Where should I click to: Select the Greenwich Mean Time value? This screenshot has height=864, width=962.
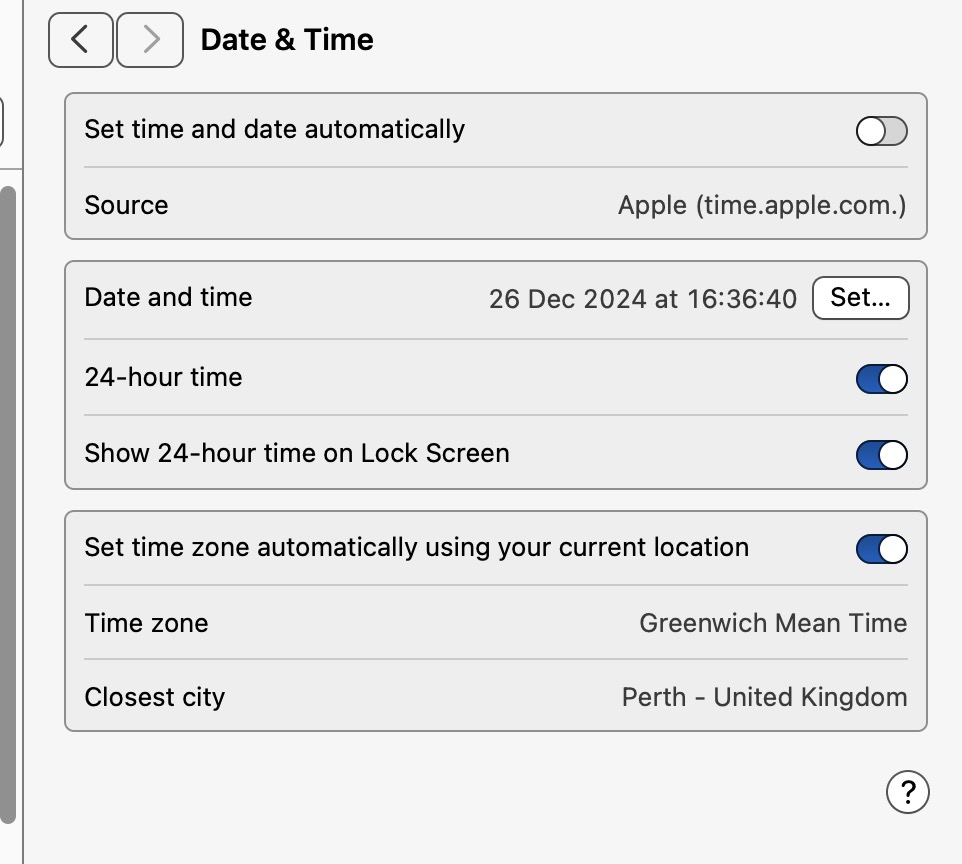tap(773, 624)
